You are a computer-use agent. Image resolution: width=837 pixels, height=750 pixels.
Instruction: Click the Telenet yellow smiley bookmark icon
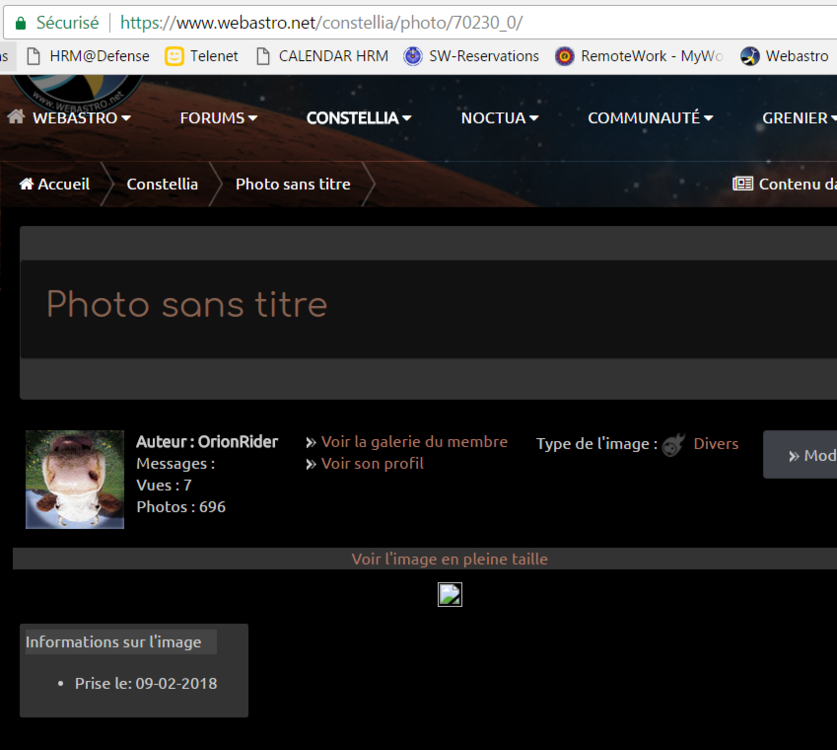175,56
